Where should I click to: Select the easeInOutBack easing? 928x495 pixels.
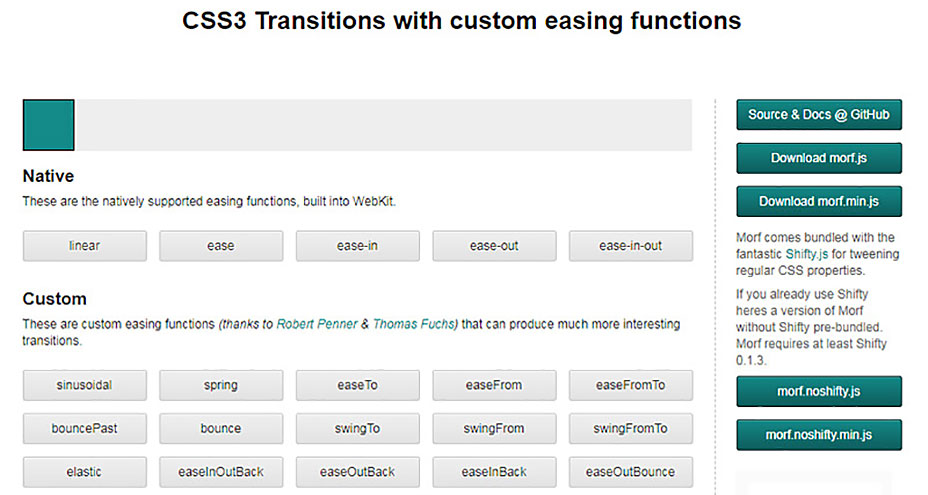[x=220, y=472]
